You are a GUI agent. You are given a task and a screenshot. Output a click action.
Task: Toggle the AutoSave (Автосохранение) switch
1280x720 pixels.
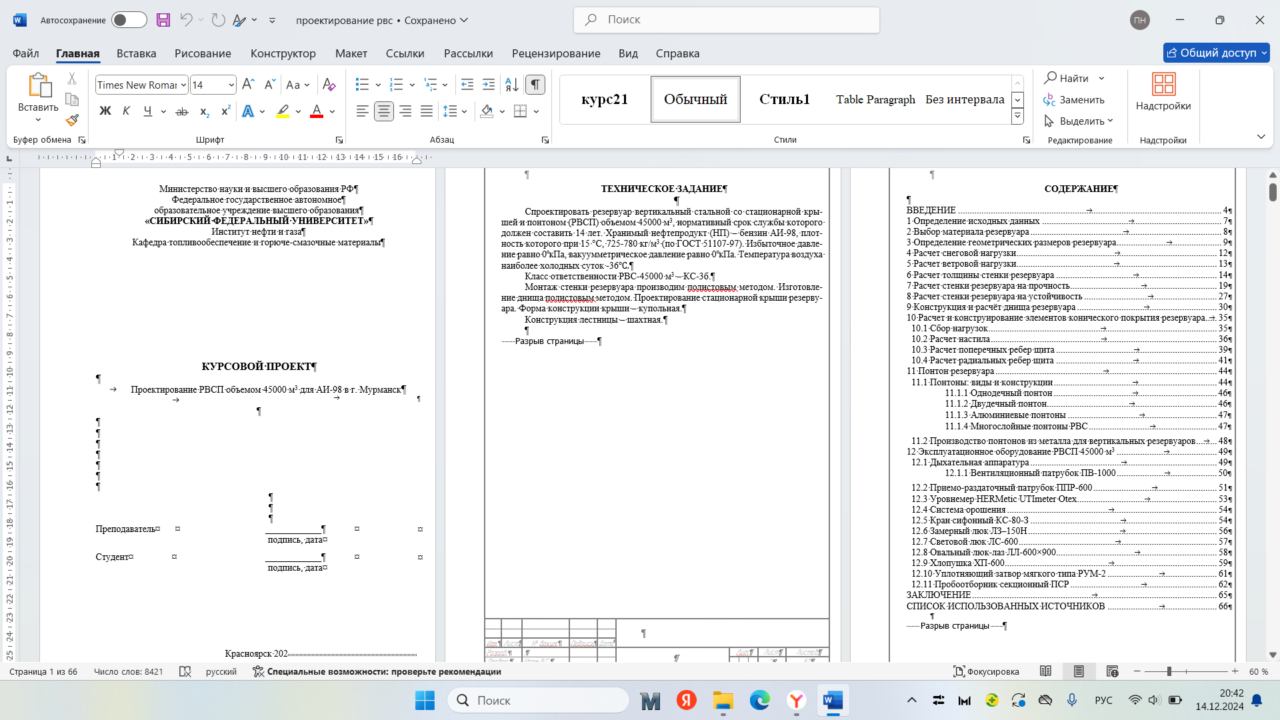pos(129,20)
